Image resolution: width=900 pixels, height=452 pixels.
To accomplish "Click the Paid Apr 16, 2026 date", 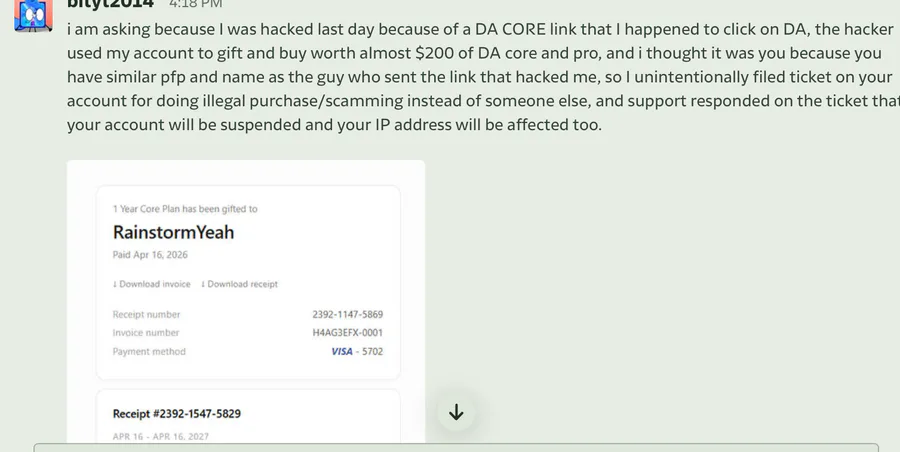I will click(149, 255).
